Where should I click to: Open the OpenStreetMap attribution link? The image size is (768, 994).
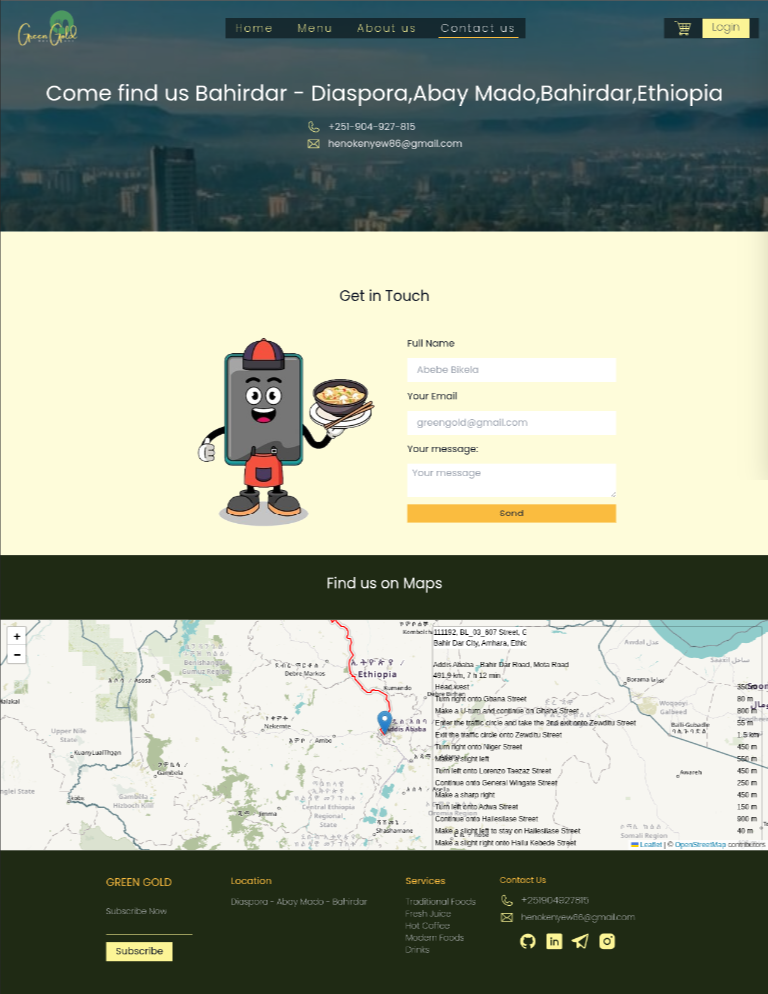point(700,845)
